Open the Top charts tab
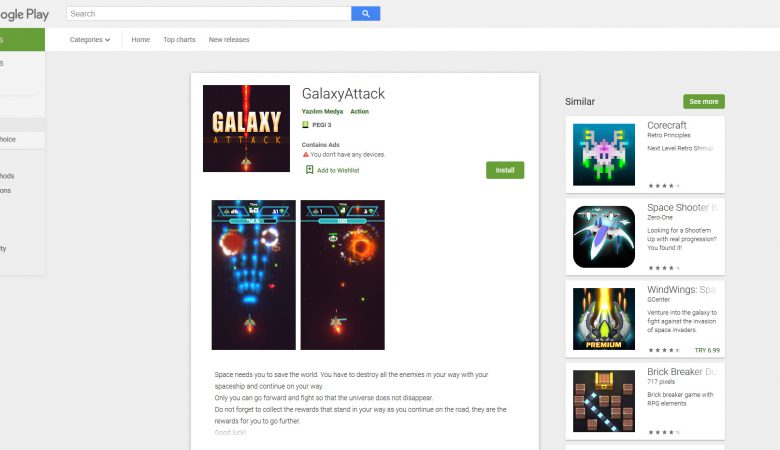Screen dimensions: 780x450 pyautogui.click(x=179, y=40)
